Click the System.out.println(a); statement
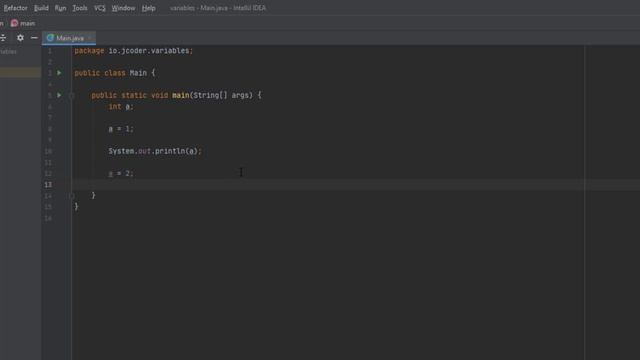Image resolution: width=640 pixels, height=360 pixels. (155, 151)
